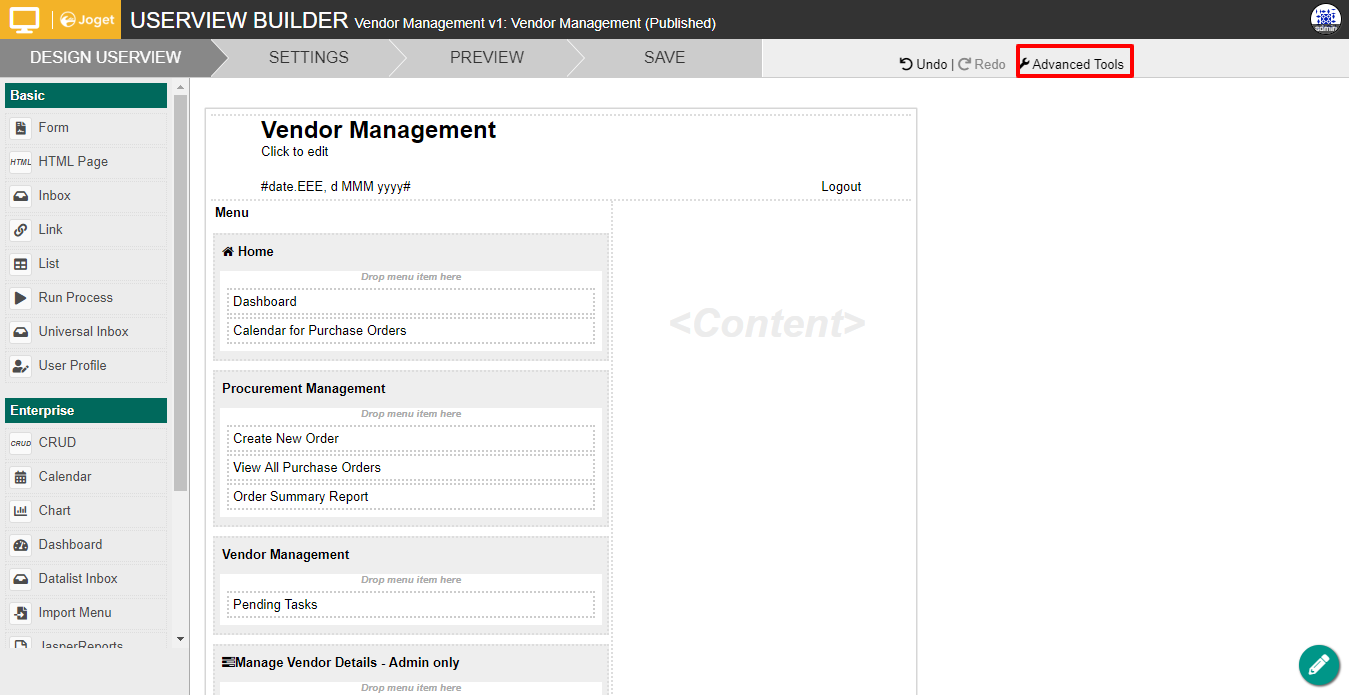
Task: Click the Chart element icon
Action: [x=21, y=511]
